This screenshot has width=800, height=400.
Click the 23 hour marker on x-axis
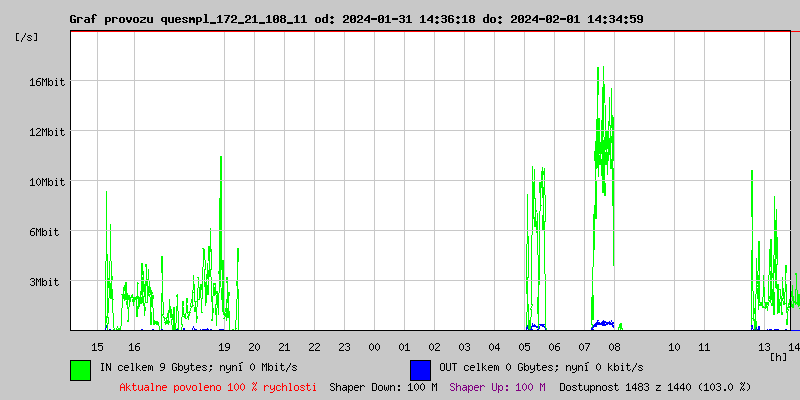click(x=344, y=346)
